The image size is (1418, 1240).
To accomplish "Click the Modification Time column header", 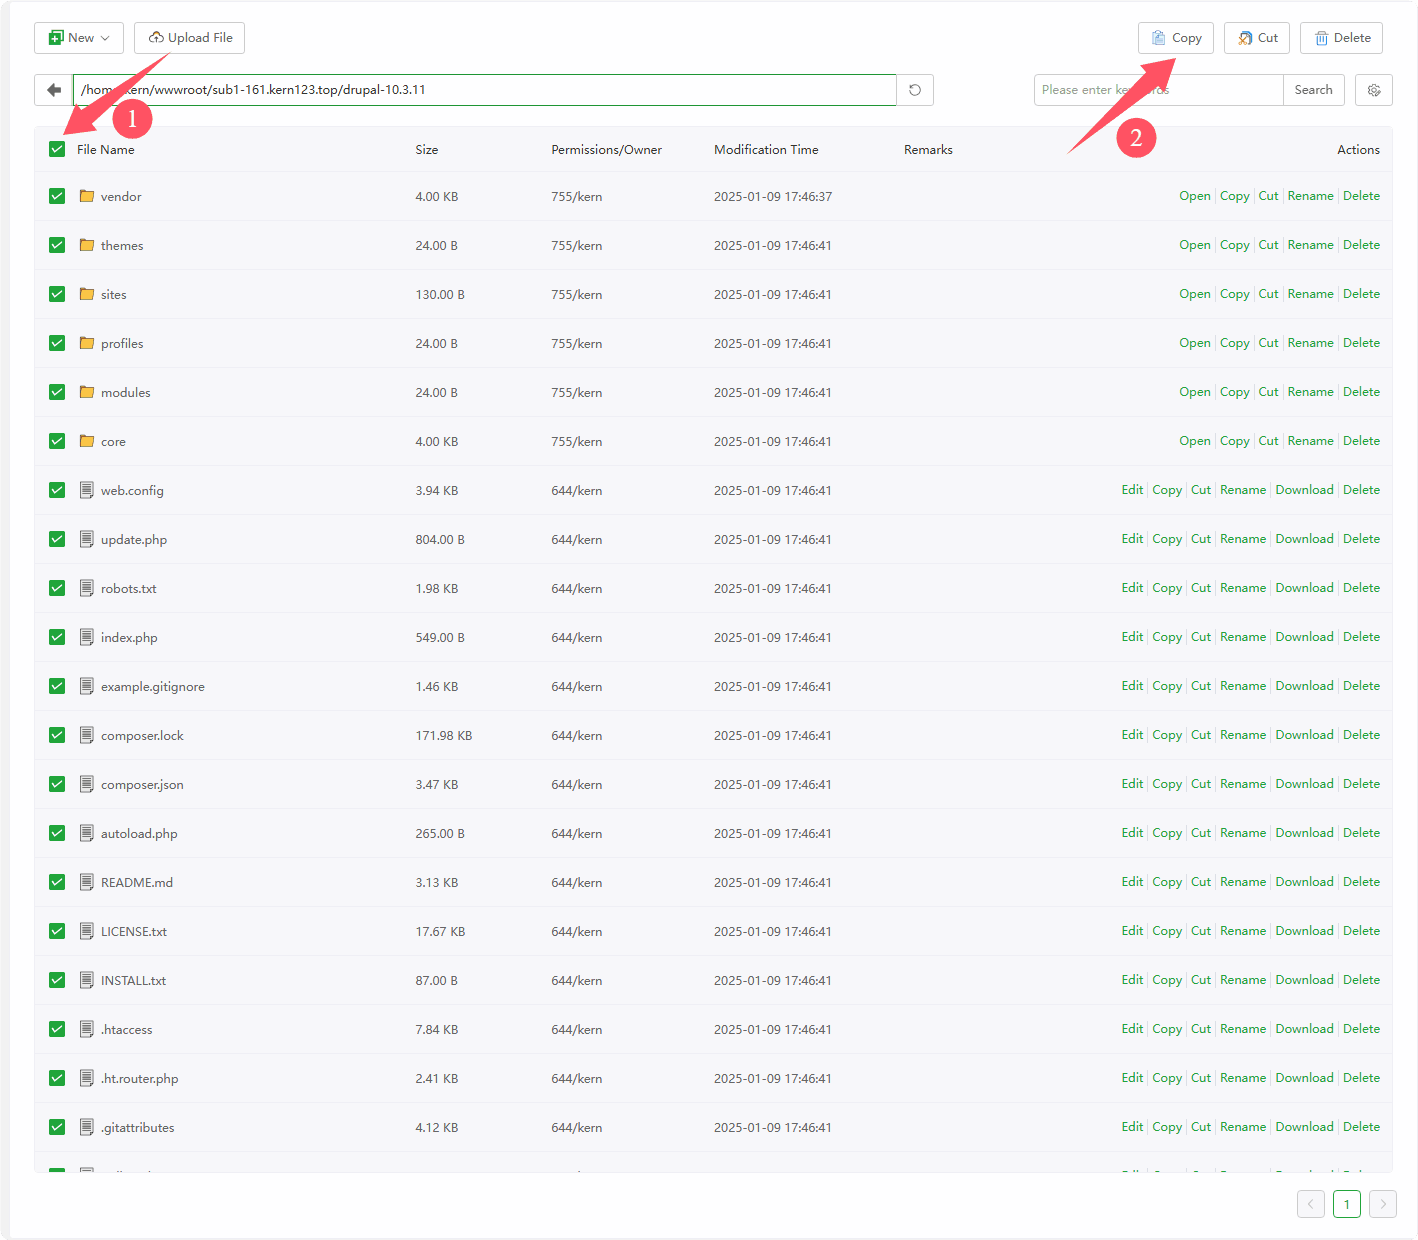I will click(766, 149).
